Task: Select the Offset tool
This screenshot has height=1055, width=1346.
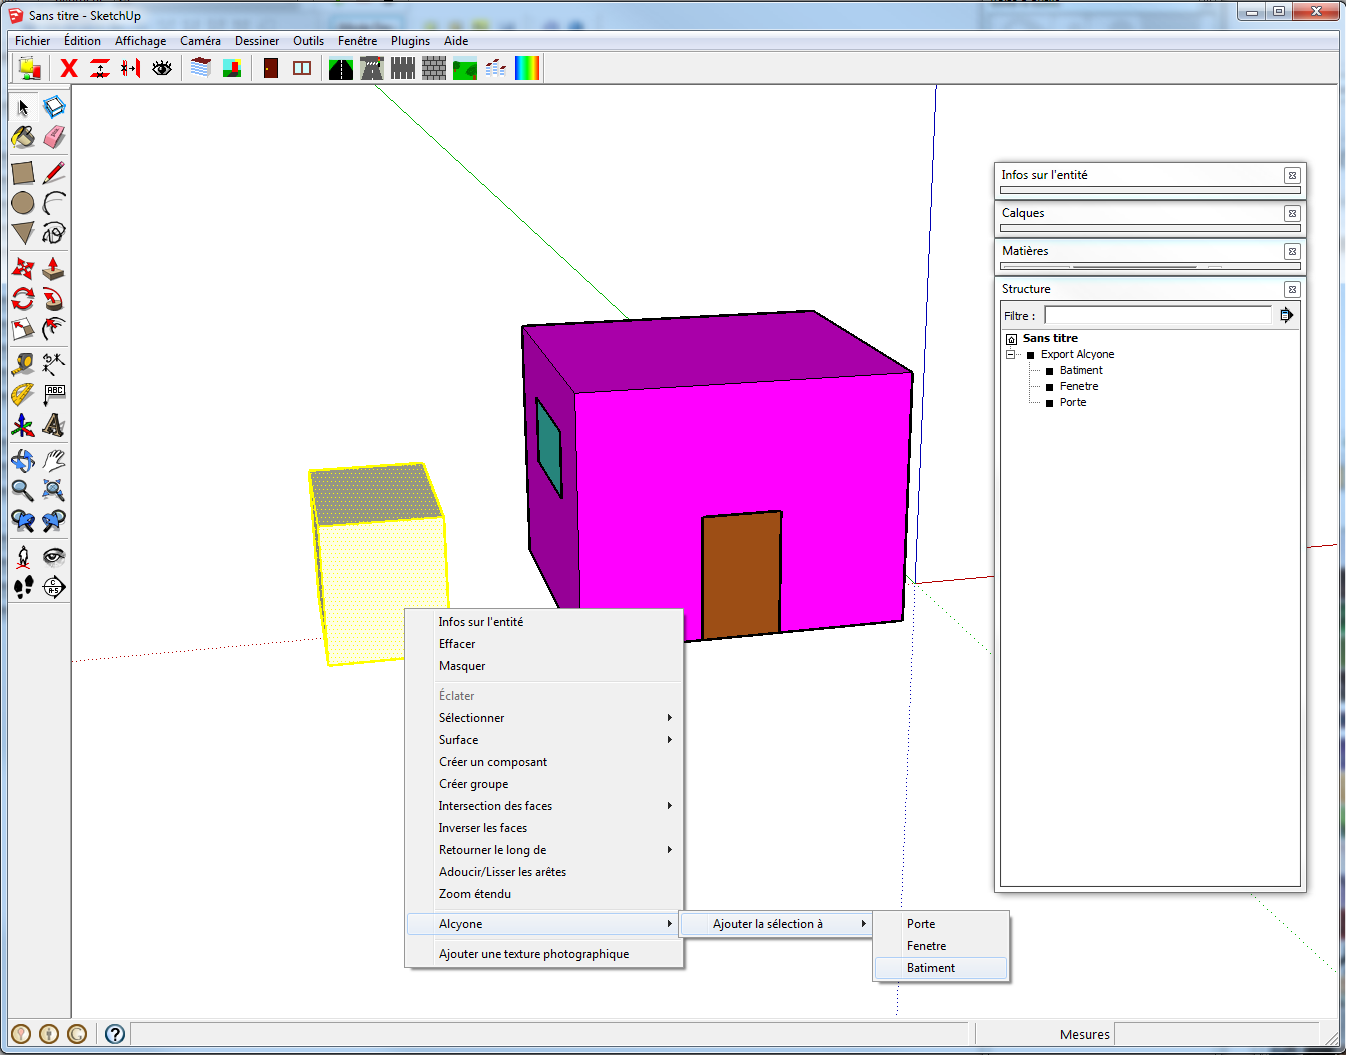Action: coord(54,328)
